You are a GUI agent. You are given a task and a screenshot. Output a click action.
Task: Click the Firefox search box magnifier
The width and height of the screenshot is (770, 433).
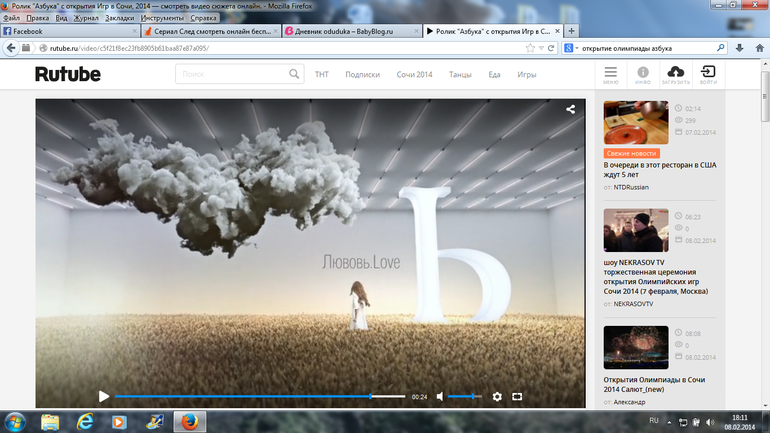tap(720, 48)
